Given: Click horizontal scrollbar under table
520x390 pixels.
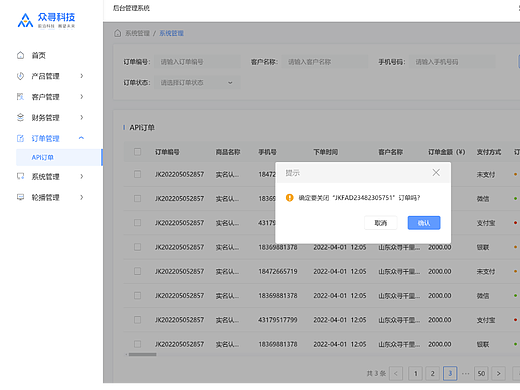Looking at the screenshot, I should tap(142, 354).
